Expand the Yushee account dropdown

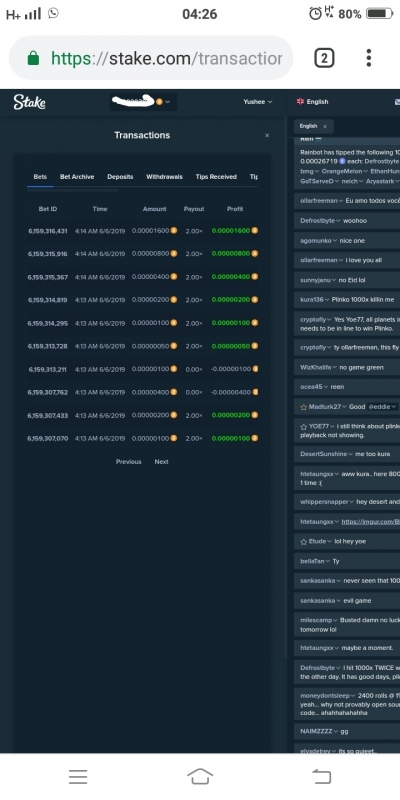[x=258, y=102]
